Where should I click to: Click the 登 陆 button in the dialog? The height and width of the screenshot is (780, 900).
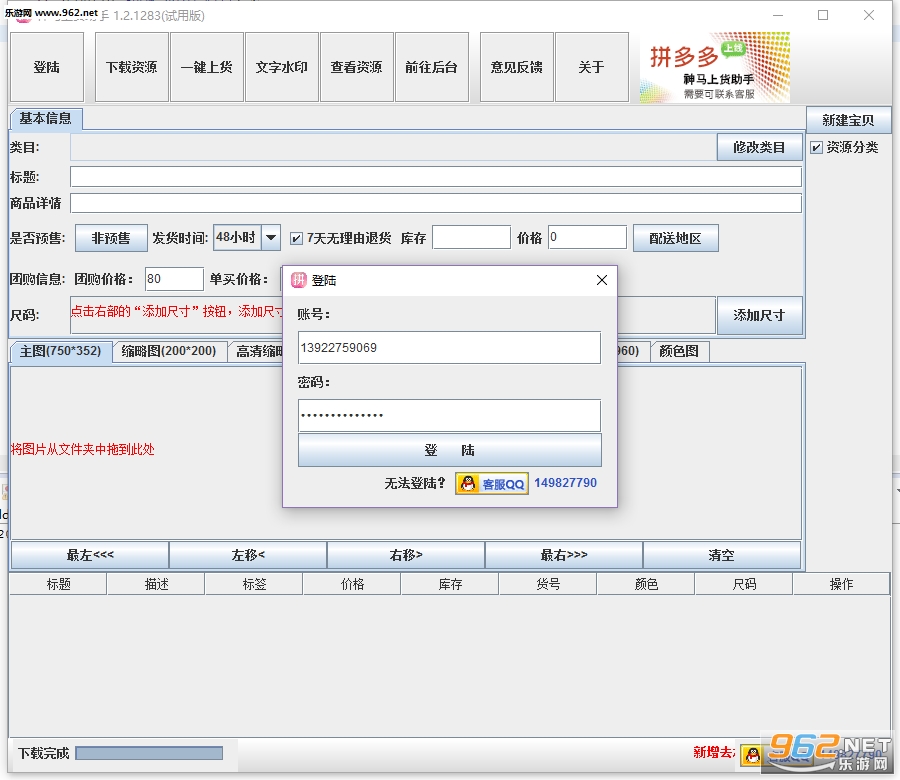(x=449, y=450)
